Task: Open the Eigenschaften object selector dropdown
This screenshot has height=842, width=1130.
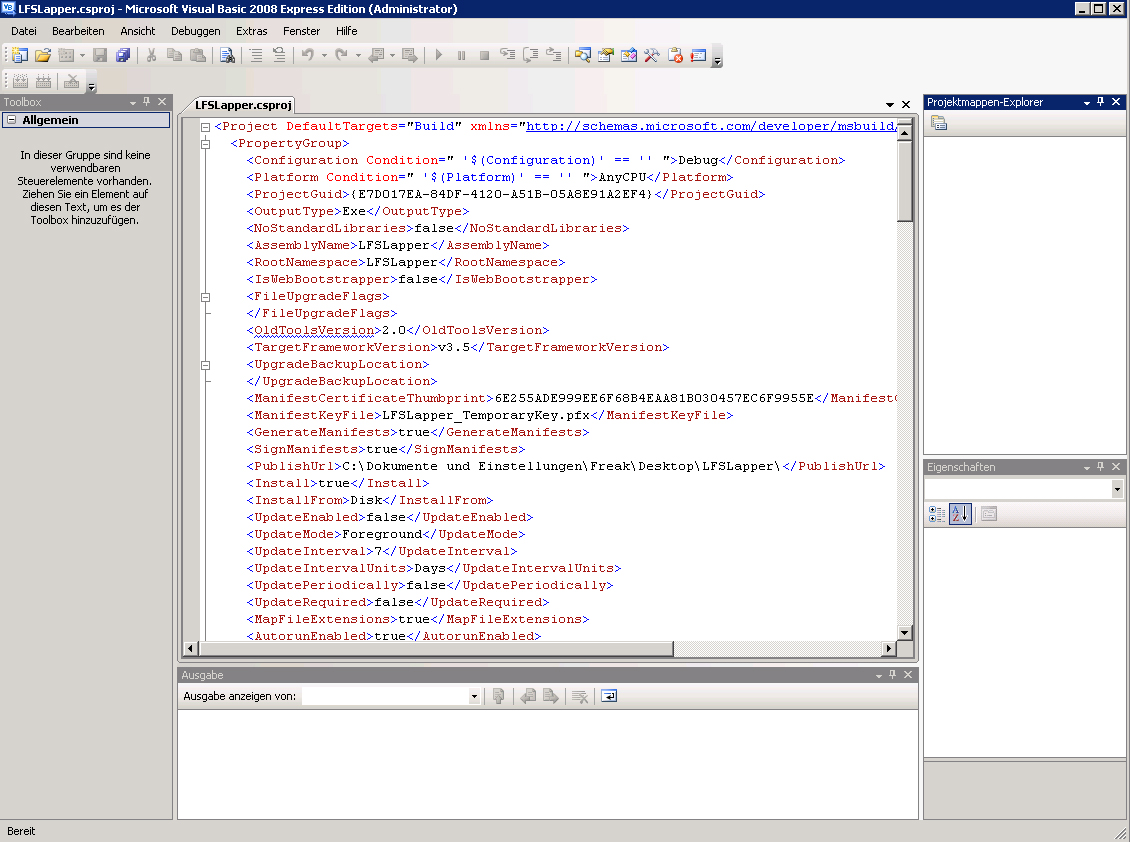Action: [x=1117, y=489]
